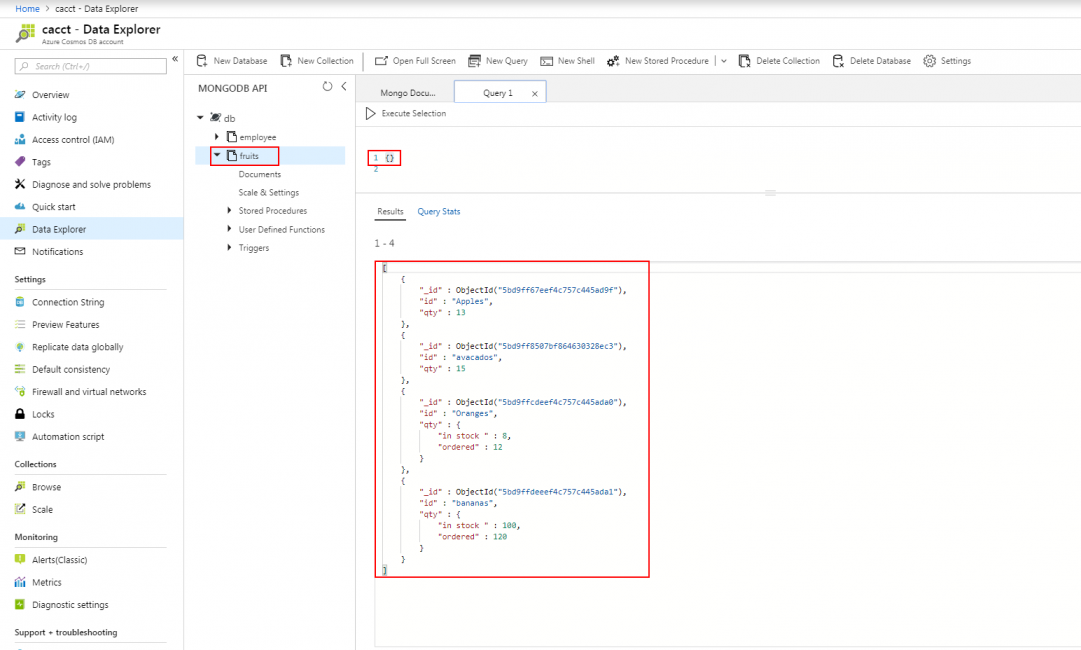1081x650 pixels.
Task: Open Full Screen view
Action: click(381, 61)
